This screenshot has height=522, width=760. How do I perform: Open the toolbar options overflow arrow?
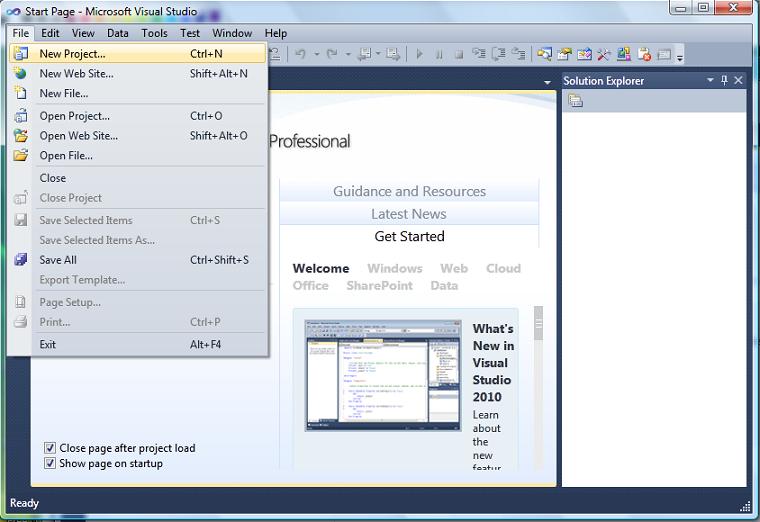680,57
